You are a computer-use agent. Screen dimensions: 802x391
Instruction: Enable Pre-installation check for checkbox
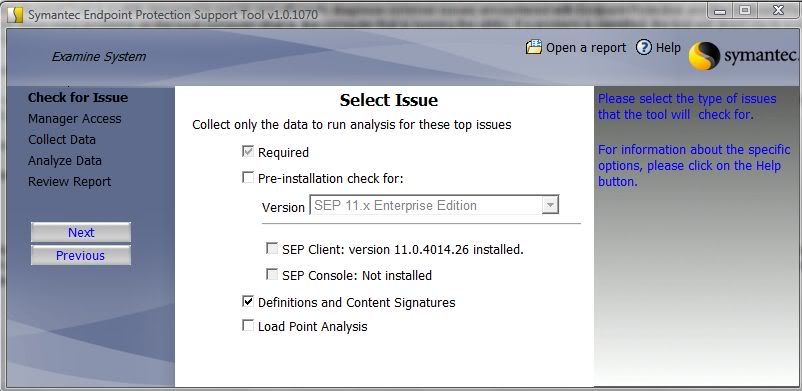click(248, 178)
